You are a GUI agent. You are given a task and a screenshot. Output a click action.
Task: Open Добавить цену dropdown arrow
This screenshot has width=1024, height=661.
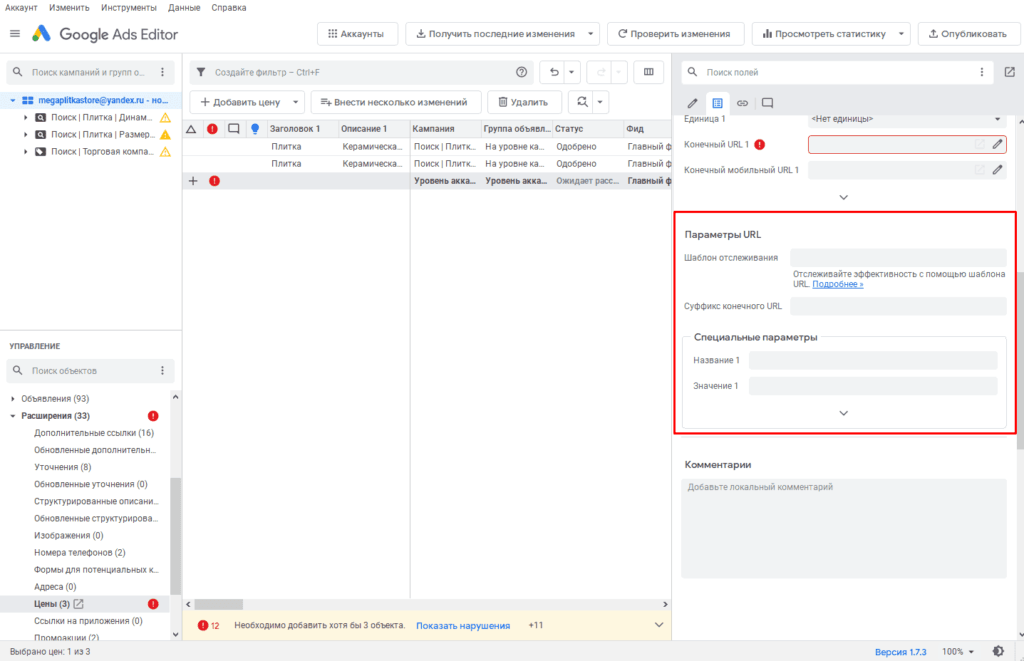pyautogui.click(x=295, y=102)
